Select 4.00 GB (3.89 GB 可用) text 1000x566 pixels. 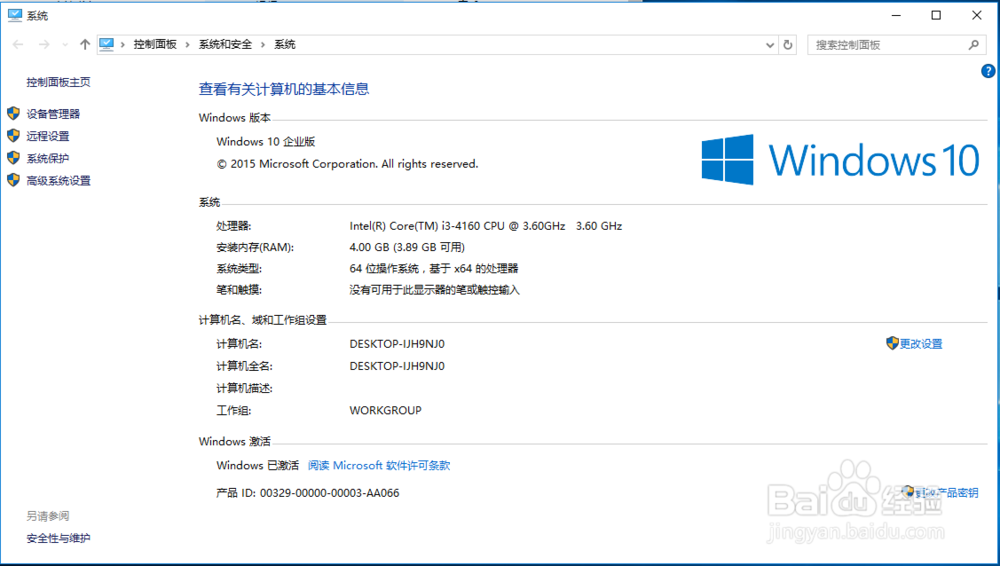pyautogui.click(x=407, y=247)
